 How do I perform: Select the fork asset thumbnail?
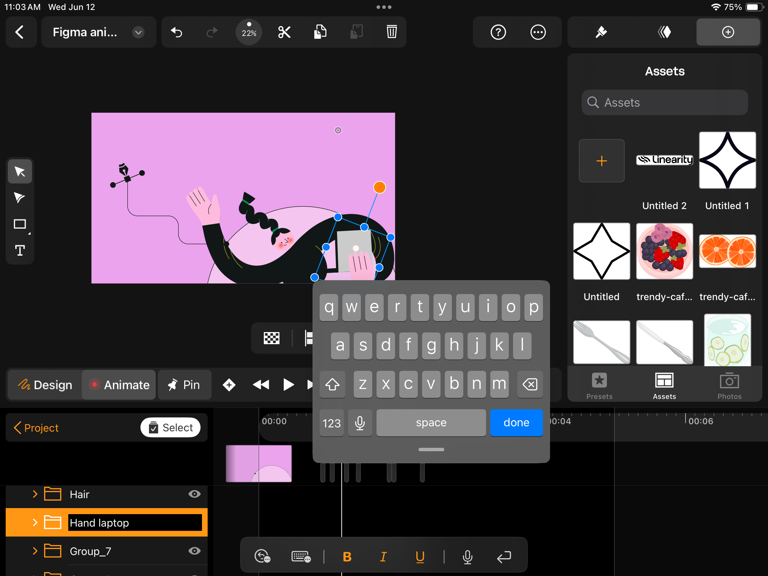click(601, 342)
